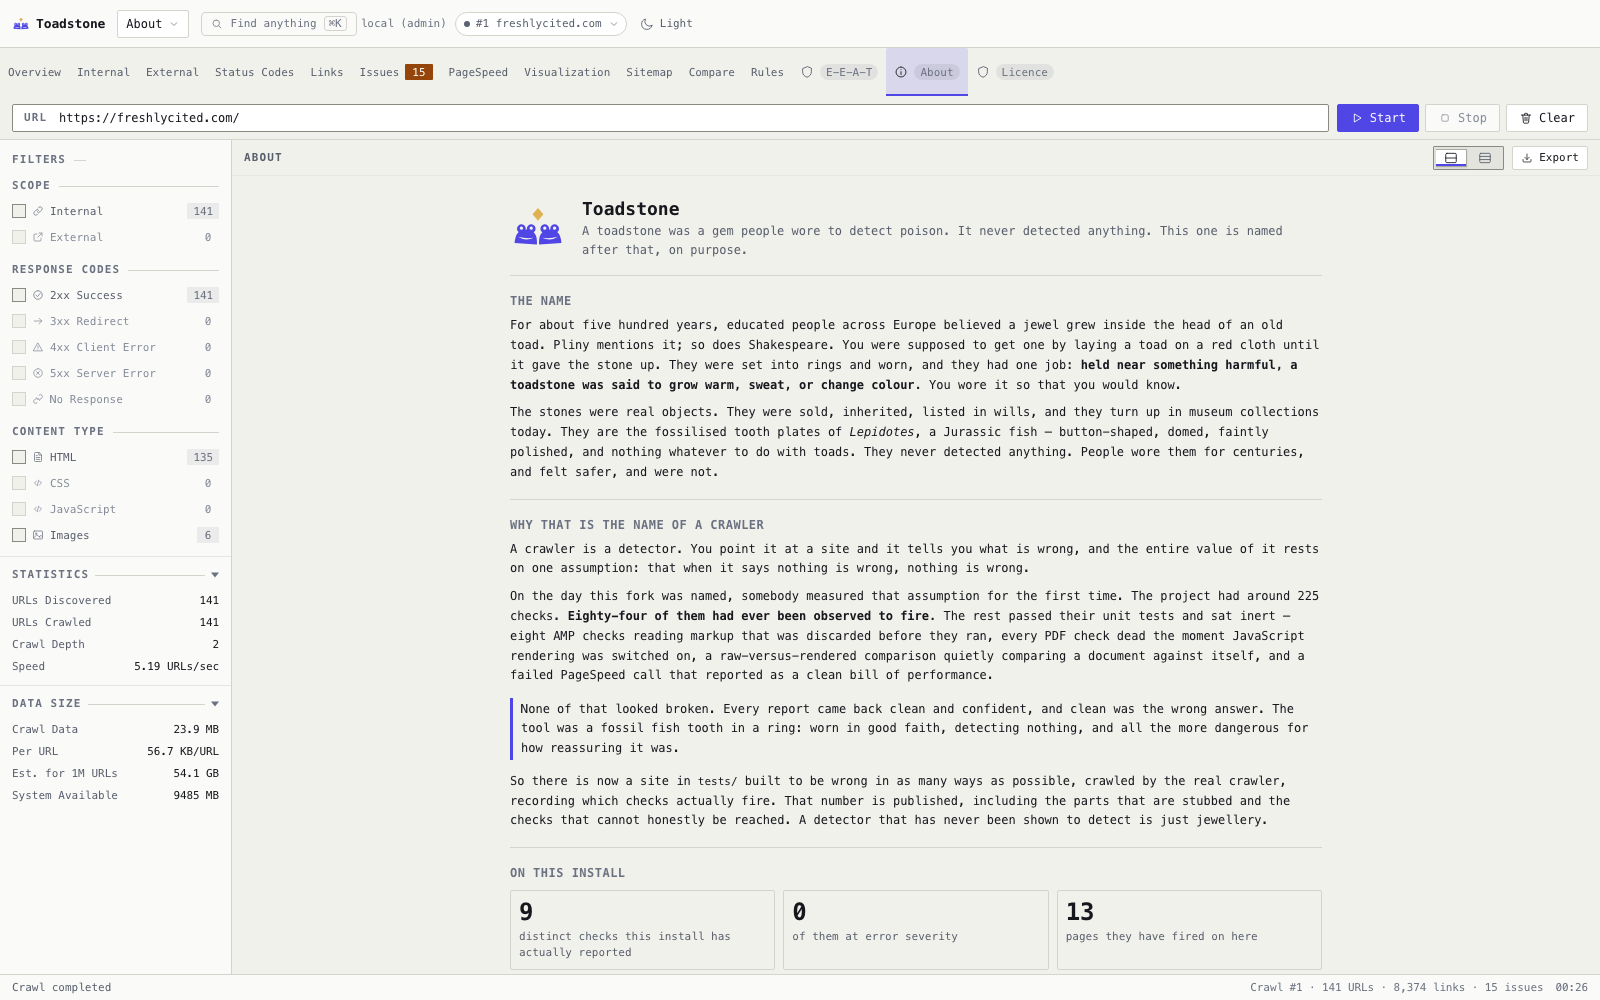Open the Overview tab

(35, 72)
